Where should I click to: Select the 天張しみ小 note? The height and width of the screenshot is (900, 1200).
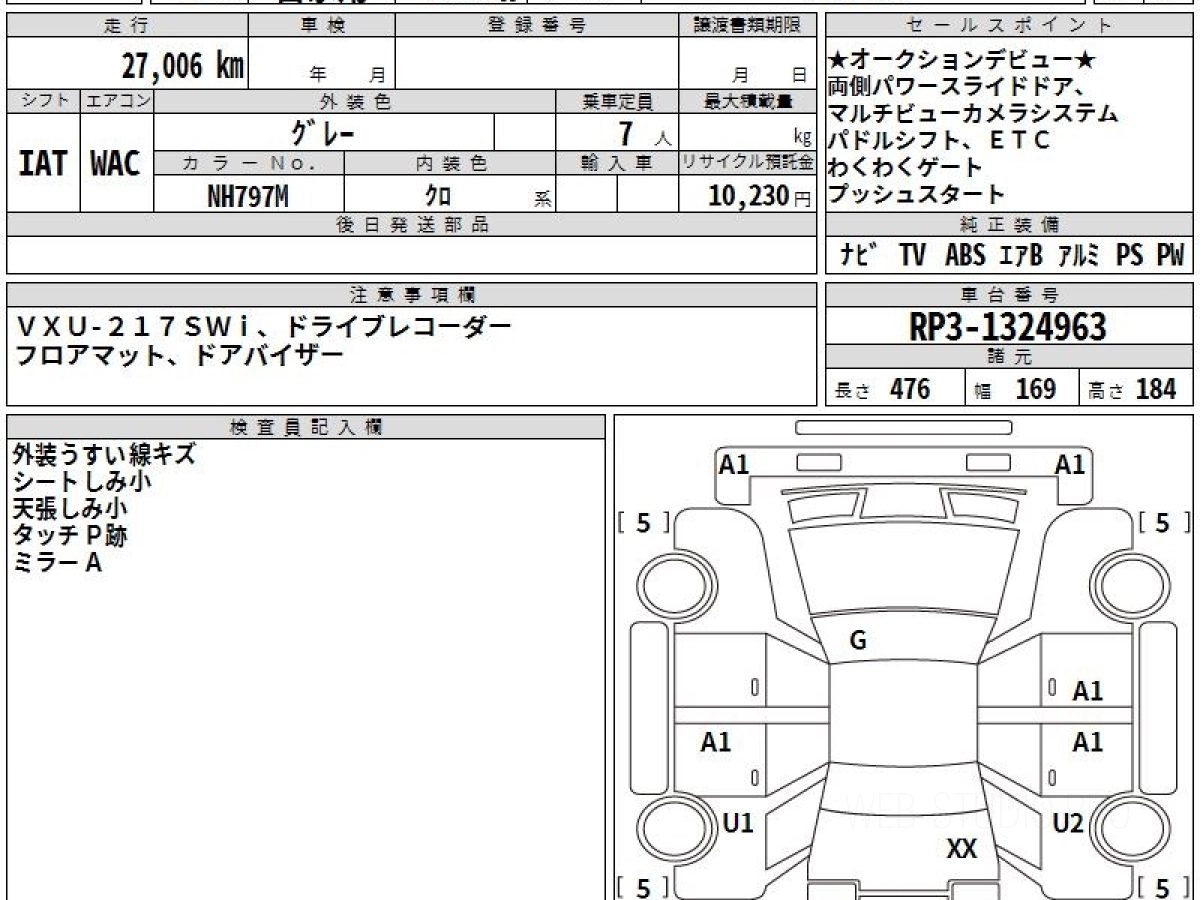coord(70,508)
